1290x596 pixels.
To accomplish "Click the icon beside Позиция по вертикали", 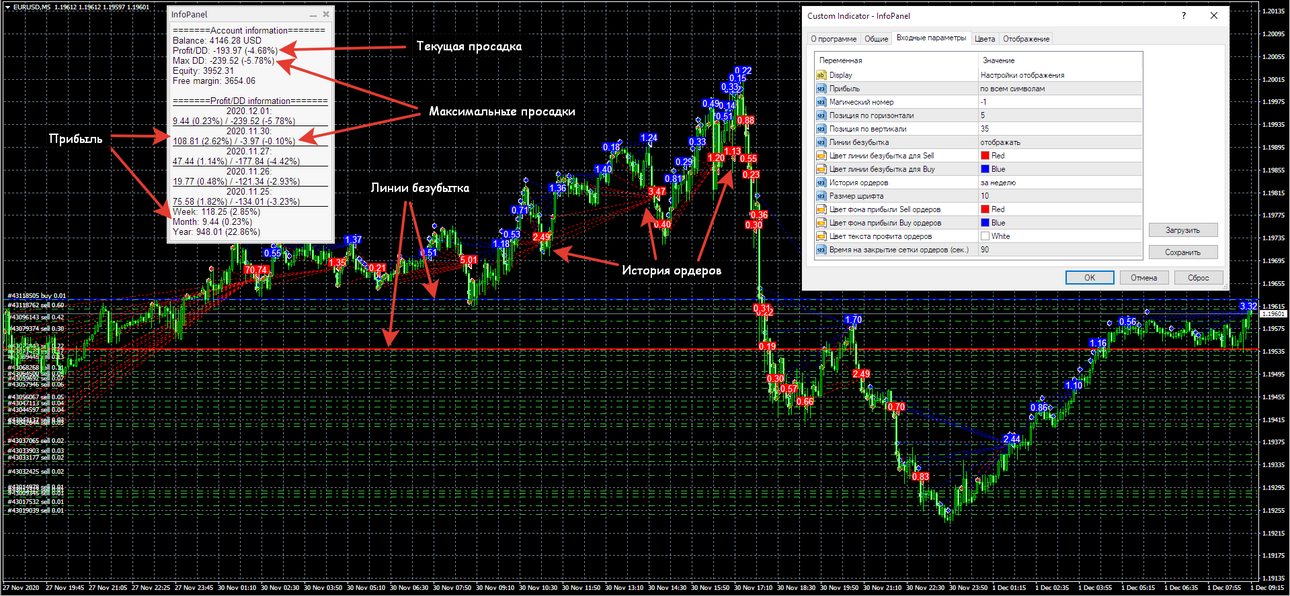I will (821, 129).
